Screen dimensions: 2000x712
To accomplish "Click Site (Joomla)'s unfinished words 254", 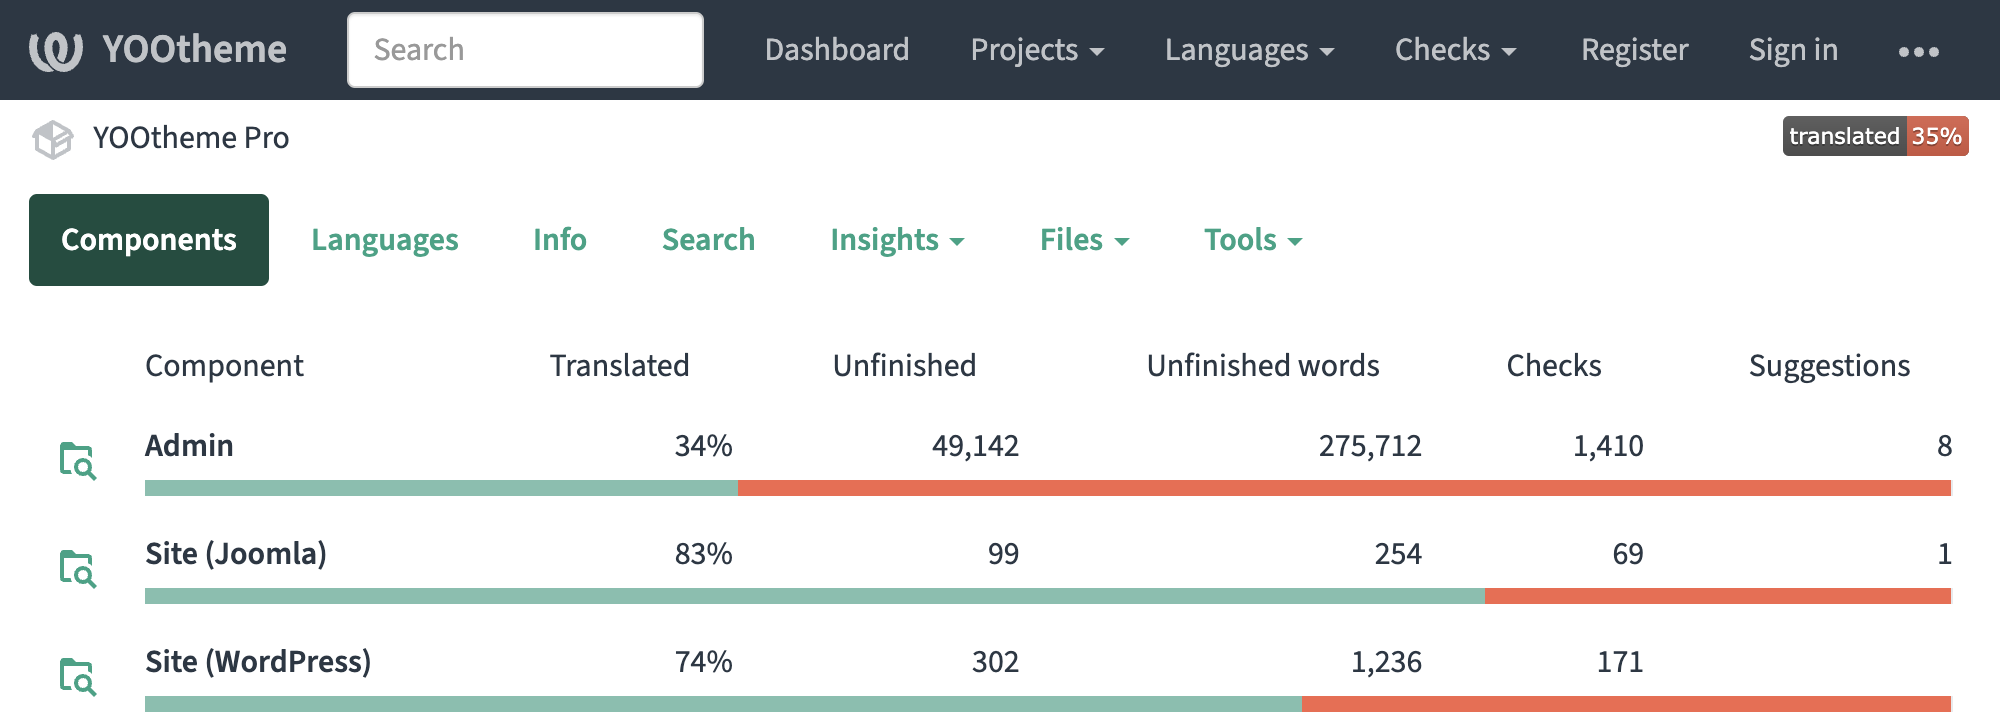I will point(1398,554).
